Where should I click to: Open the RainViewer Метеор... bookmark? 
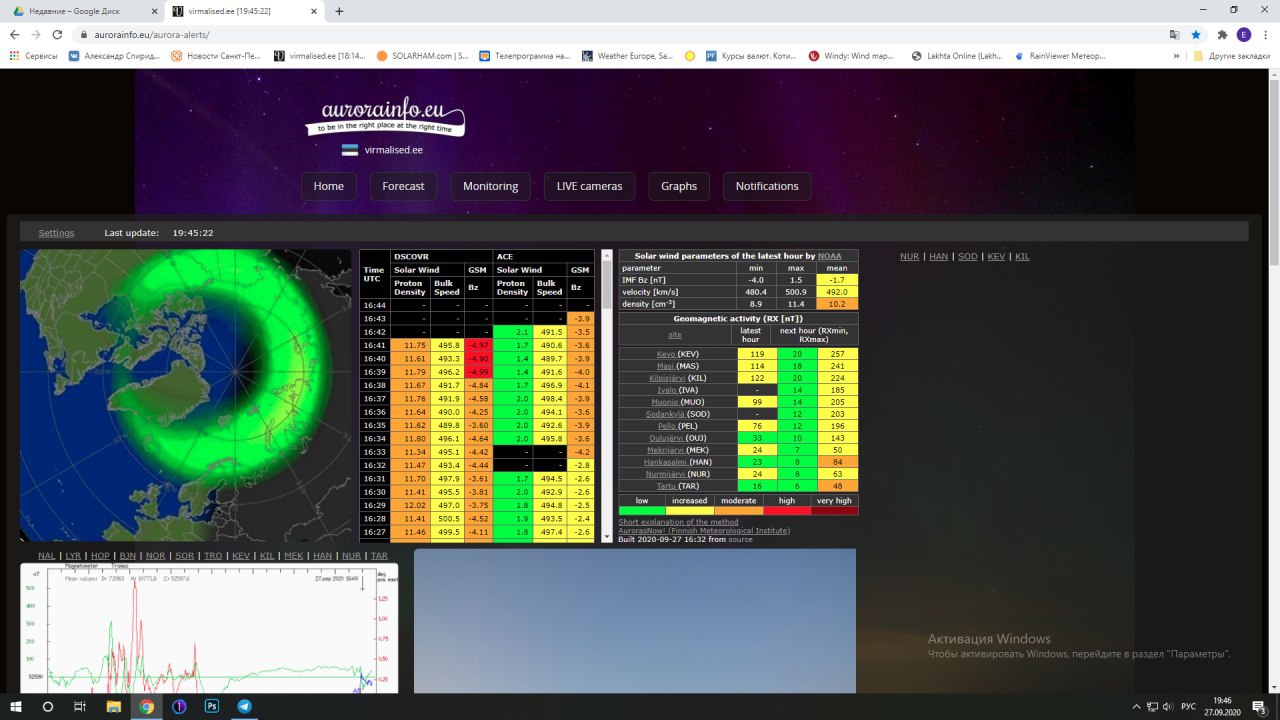pos(1060,56)
